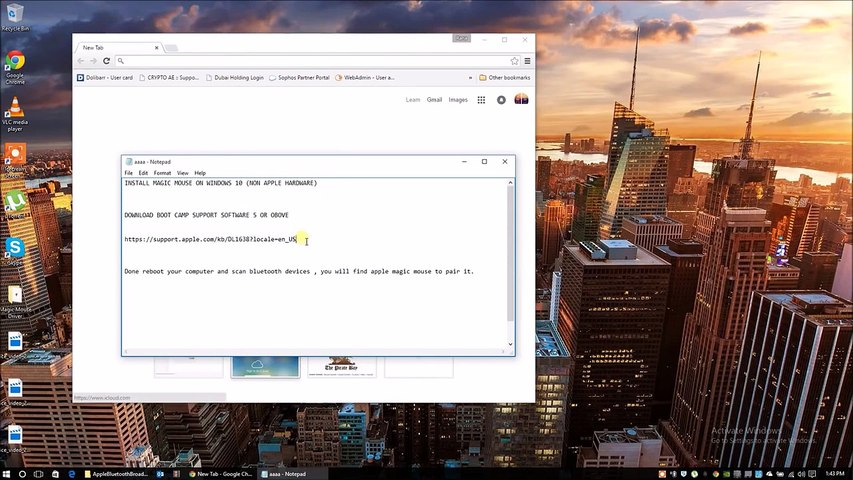Click the Learn link on the page
The image size is (853, 480).
point(413,100)
